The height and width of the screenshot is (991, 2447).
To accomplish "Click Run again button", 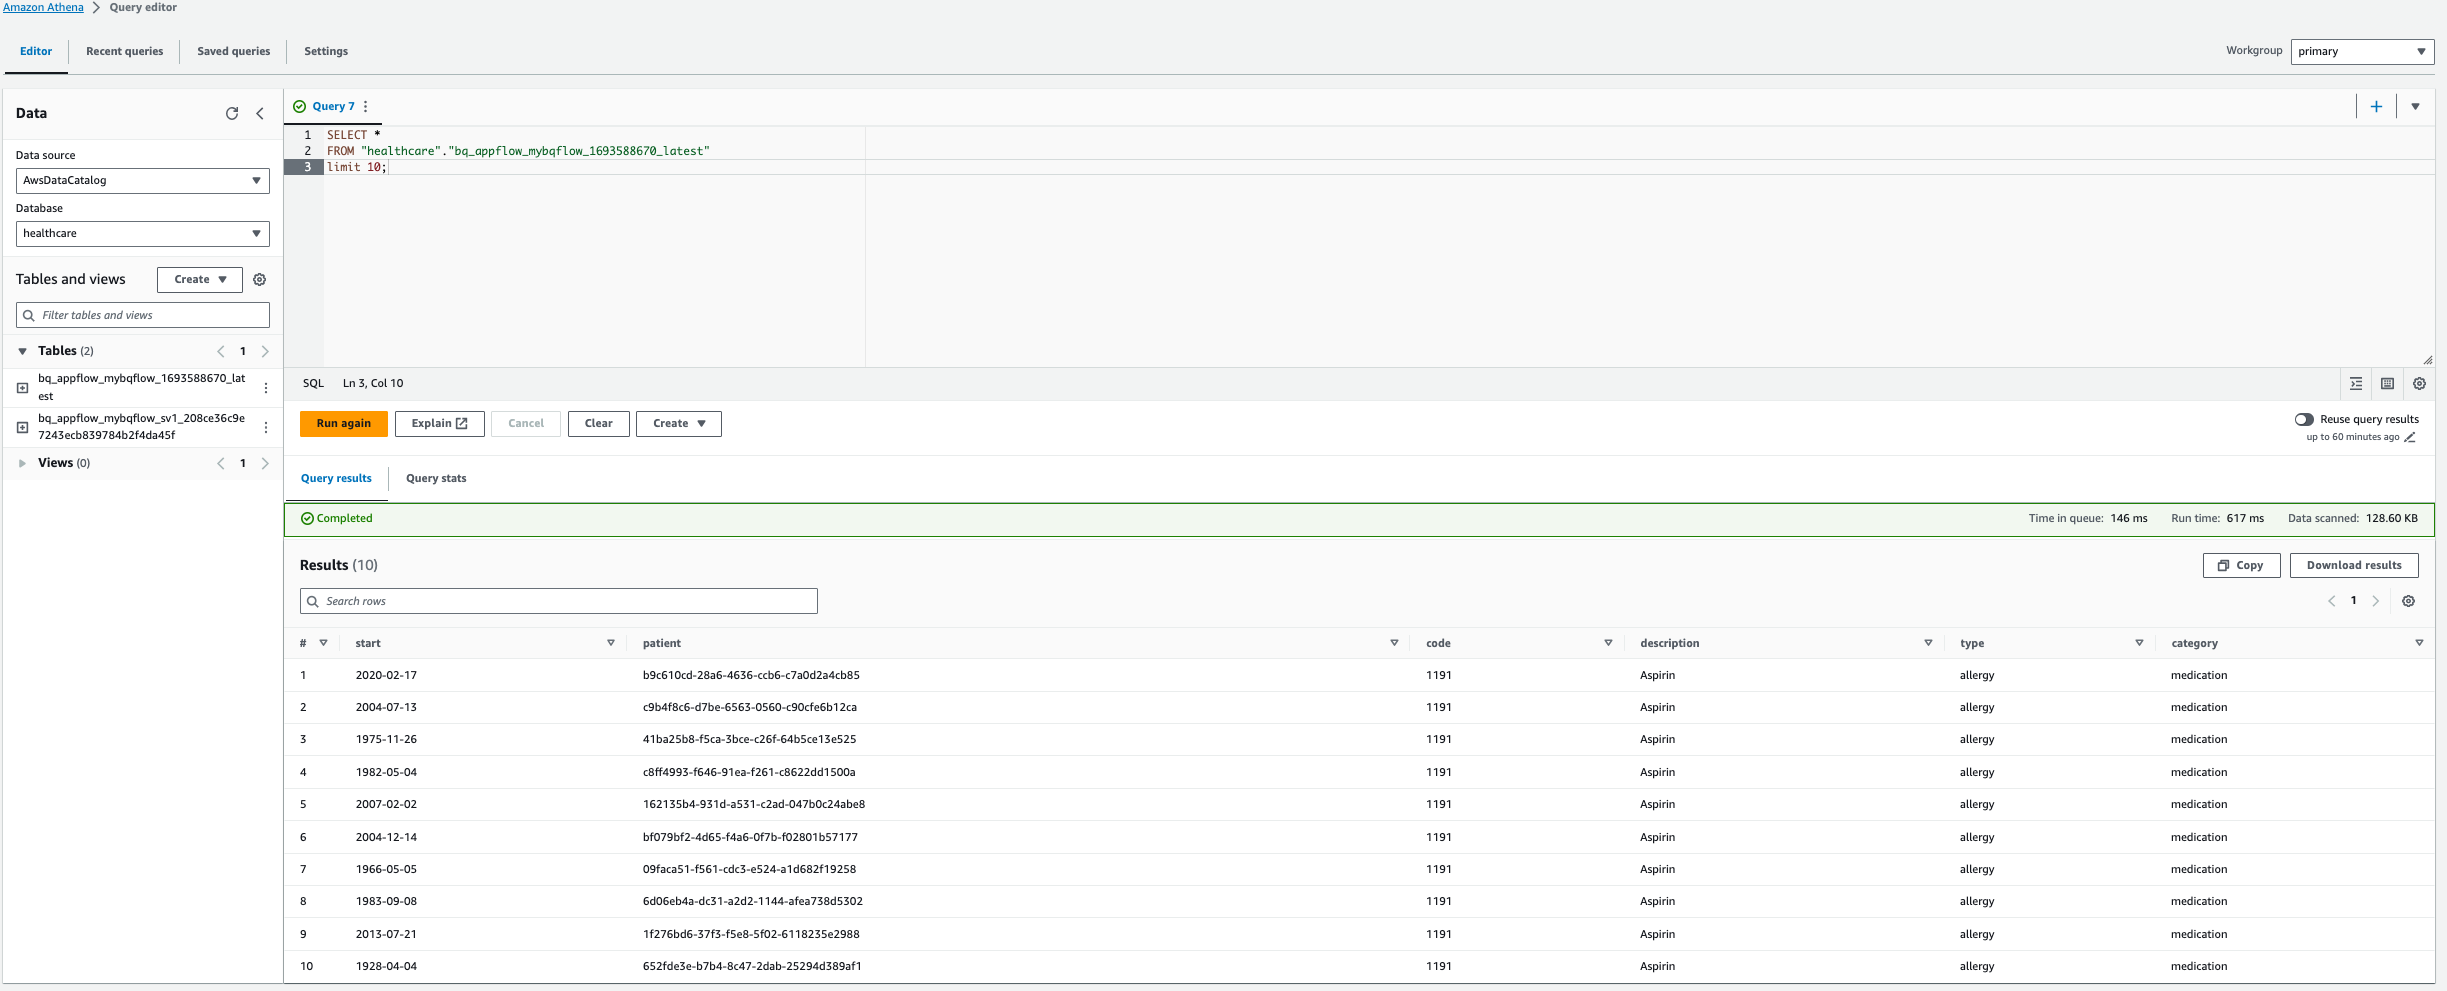I will (x=343, y=424).
